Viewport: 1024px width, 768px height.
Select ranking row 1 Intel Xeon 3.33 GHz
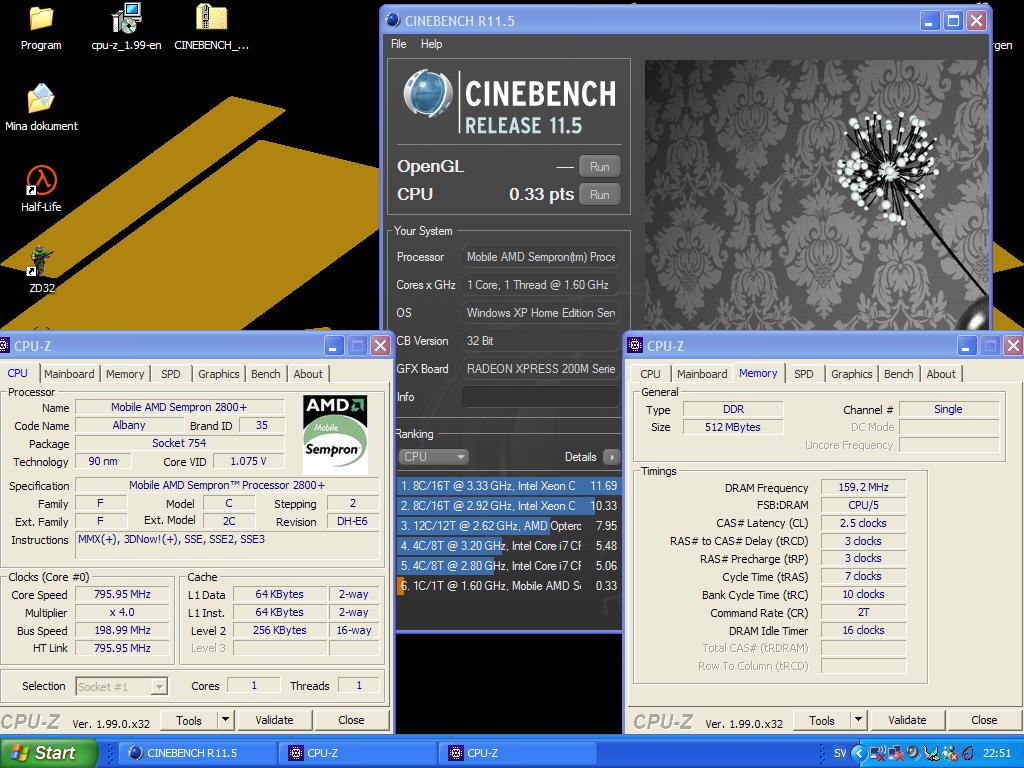pos(508,486)
